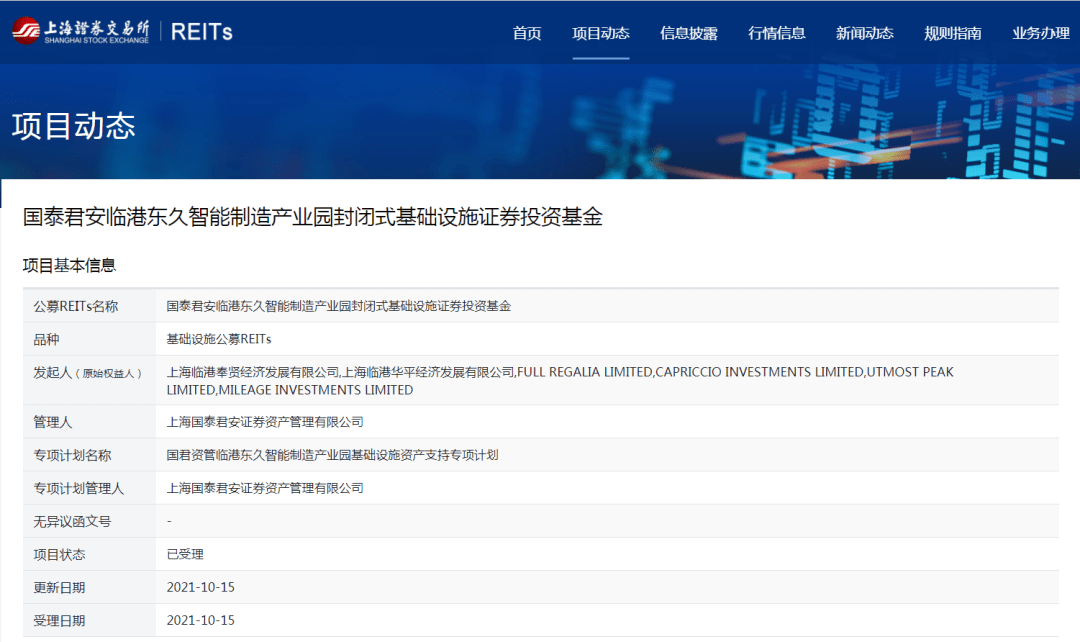Open the 规则指南 menu item
This screenshot has height=642, width=1080.
pos(953,33)
